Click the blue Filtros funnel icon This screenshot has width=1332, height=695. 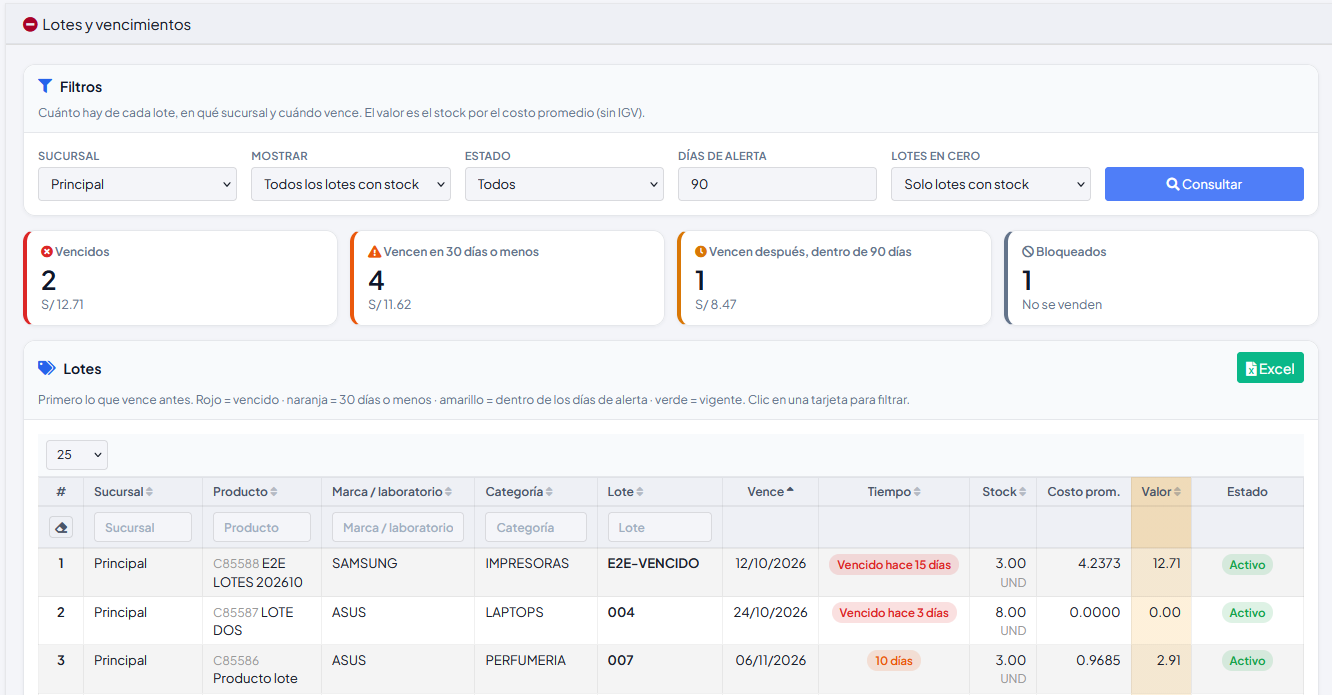click(45, 87)
